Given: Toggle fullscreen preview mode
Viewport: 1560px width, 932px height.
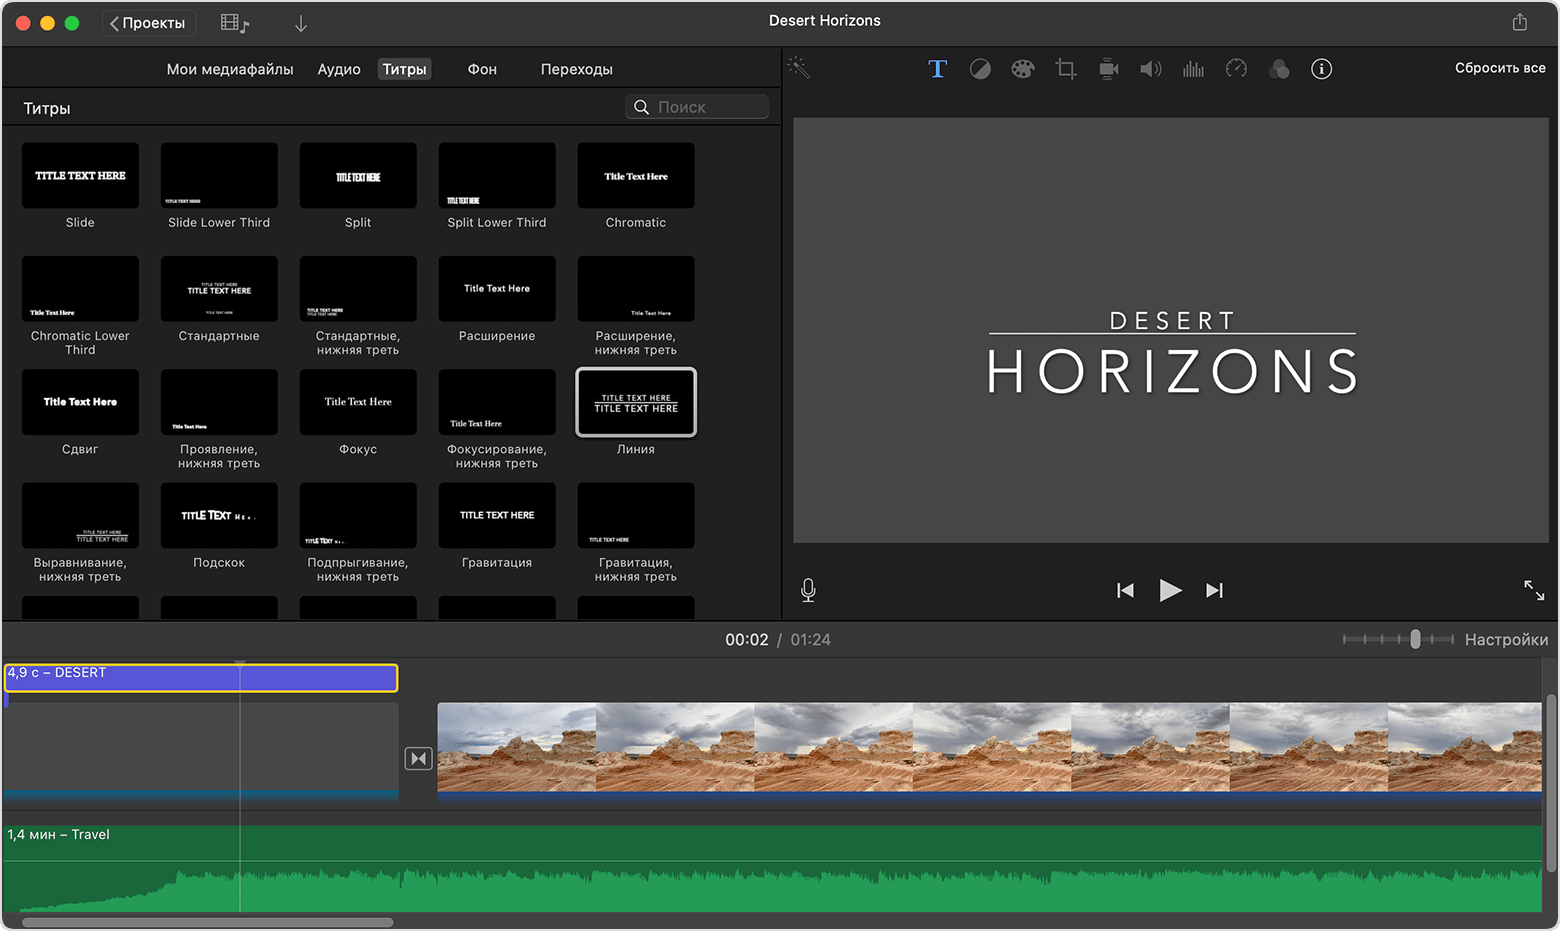Looking at the screenshot, I should (x=1534, y=590).
